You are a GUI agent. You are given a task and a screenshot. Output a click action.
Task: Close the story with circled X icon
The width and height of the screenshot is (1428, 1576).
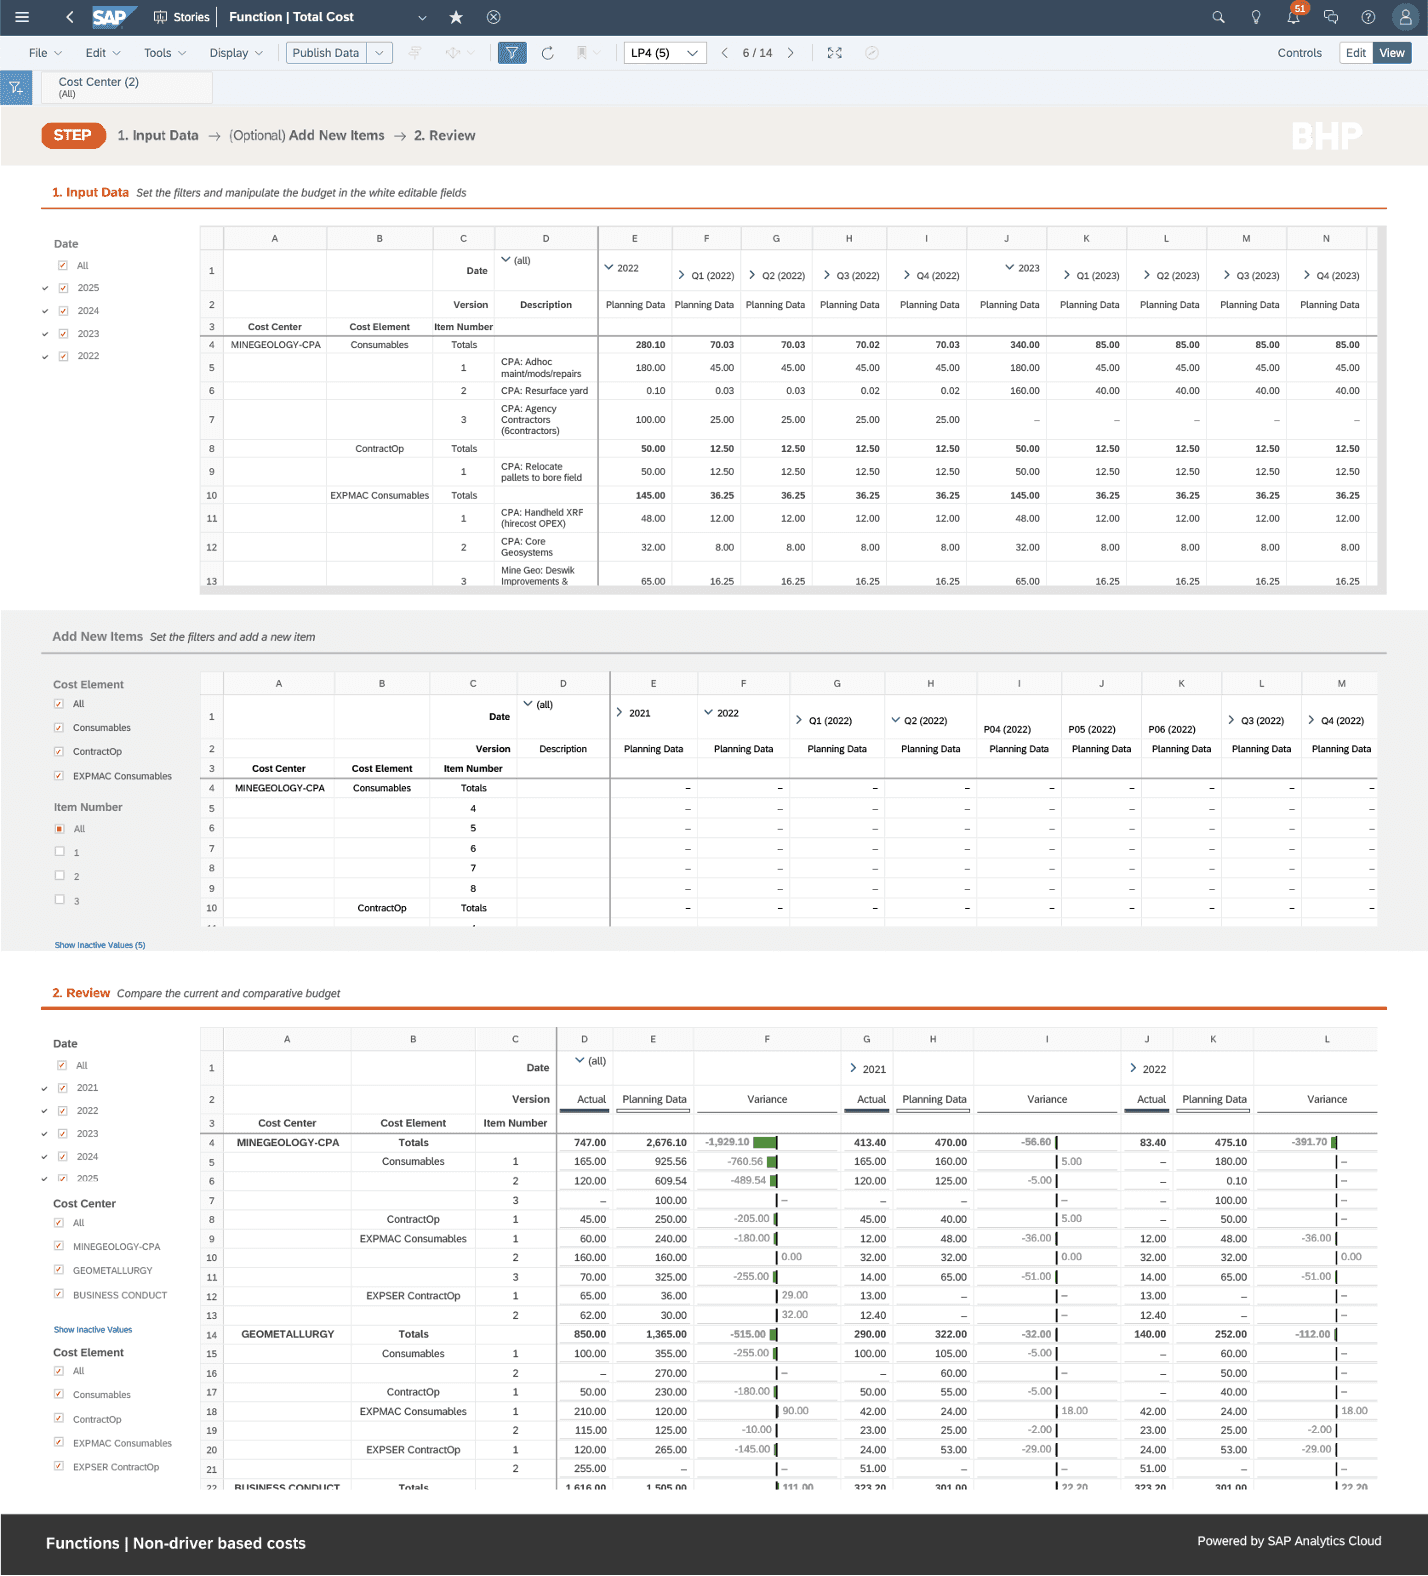click(x=493, y=17)
